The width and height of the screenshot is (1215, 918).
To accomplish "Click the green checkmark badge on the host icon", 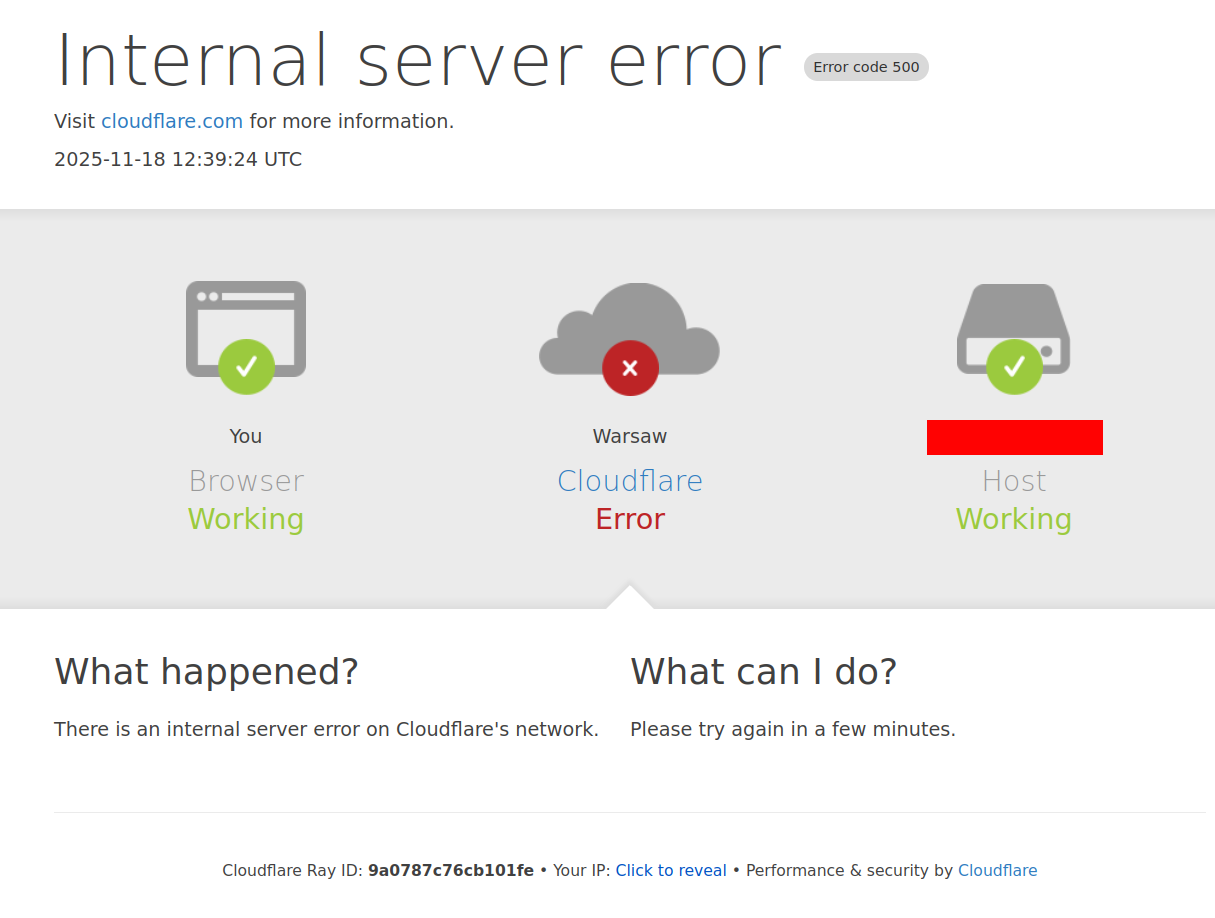I will tap(1014, 367).
